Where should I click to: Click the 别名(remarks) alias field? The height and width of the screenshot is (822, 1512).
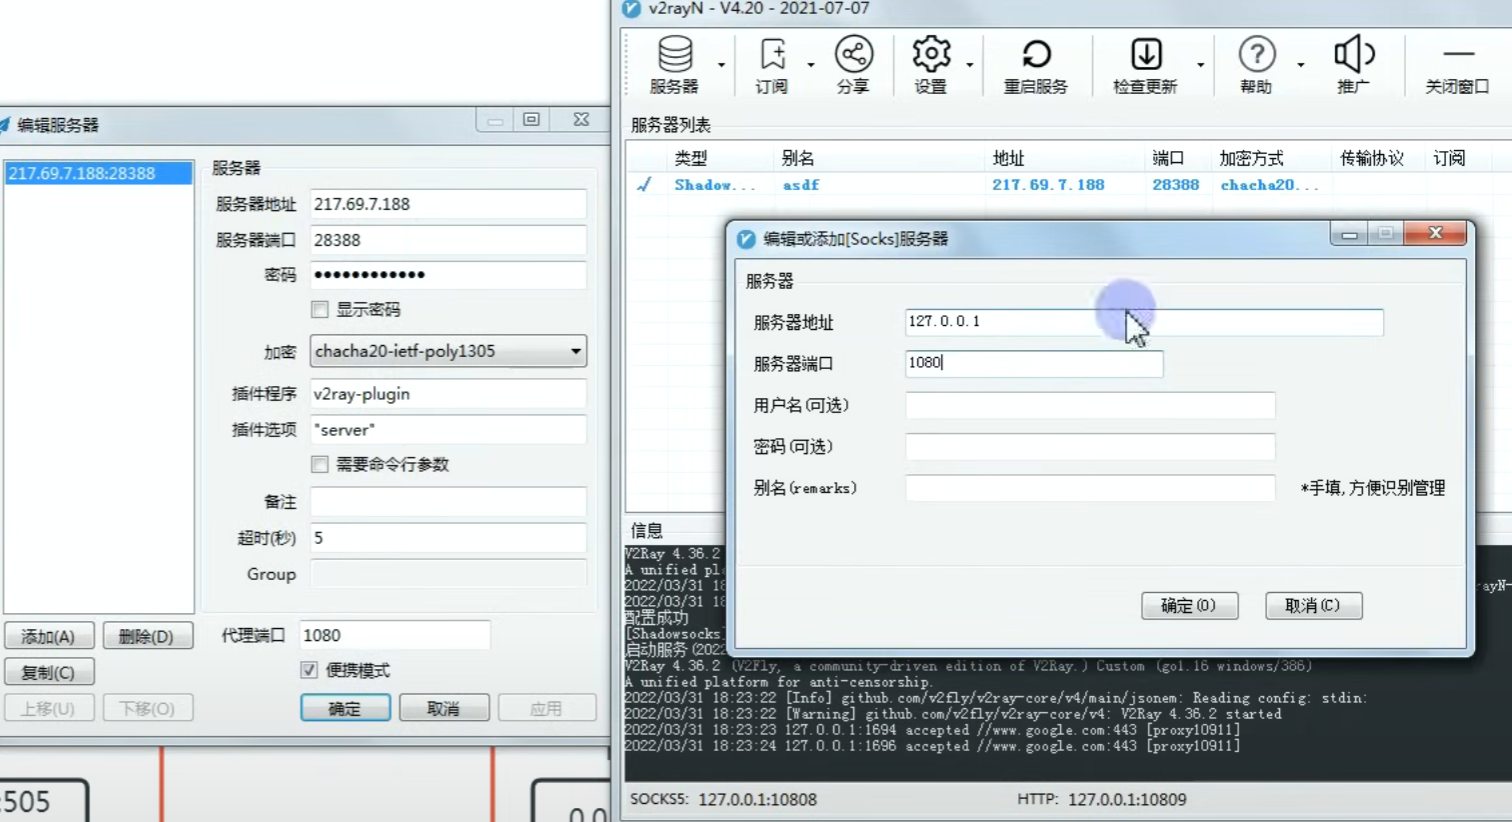(1090, 488)
